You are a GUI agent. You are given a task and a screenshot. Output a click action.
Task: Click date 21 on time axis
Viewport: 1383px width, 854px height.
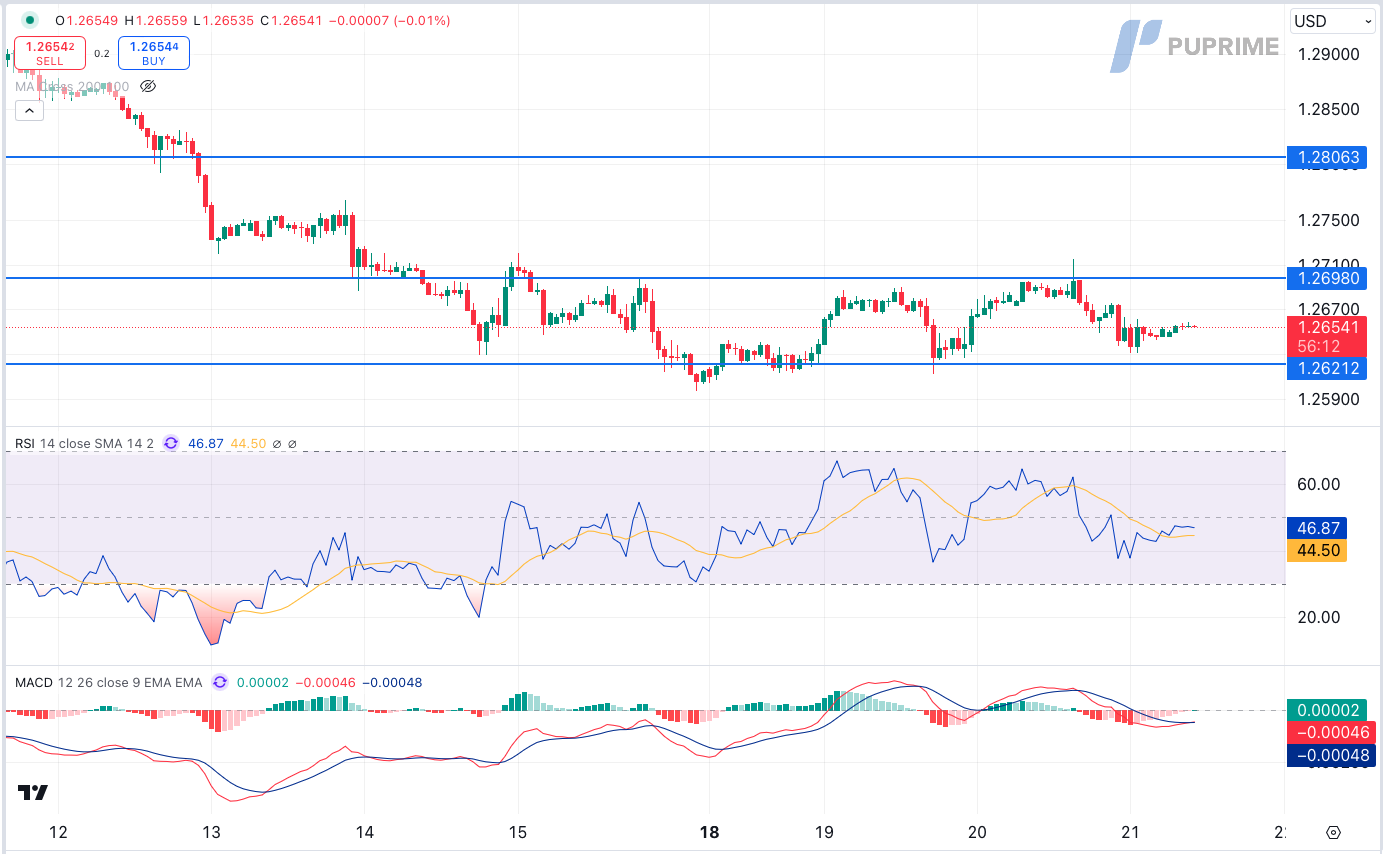[1130, 832]
